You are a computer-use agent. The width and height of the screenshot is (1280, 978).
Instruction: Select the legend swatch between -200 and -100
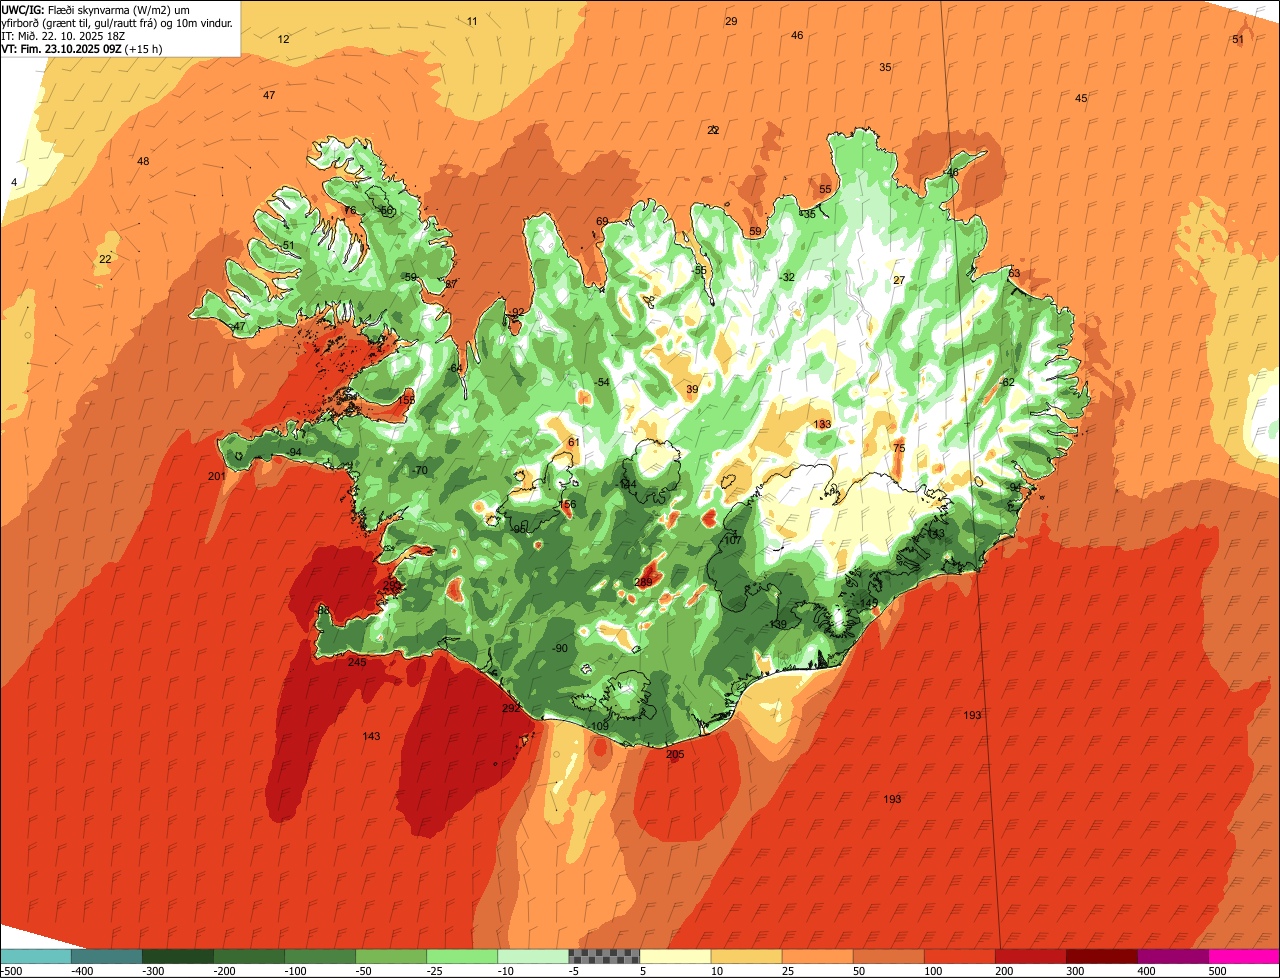coord(249,955)
